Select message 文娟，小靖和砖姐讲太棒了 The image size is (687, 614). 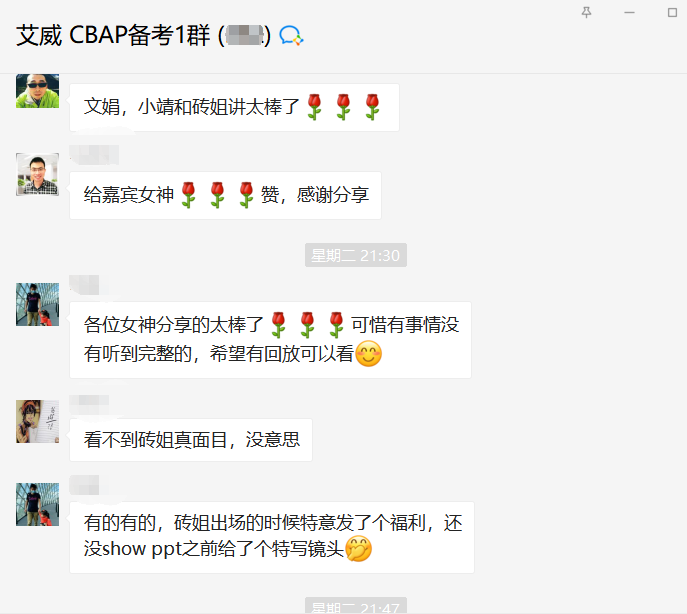pos(234,107)
